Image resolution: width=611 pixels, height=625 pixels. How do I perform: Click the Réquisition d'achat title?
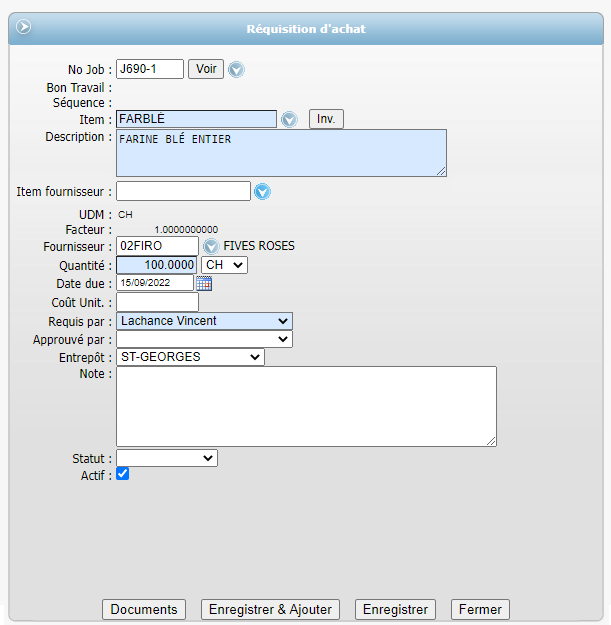coord(306,29)
